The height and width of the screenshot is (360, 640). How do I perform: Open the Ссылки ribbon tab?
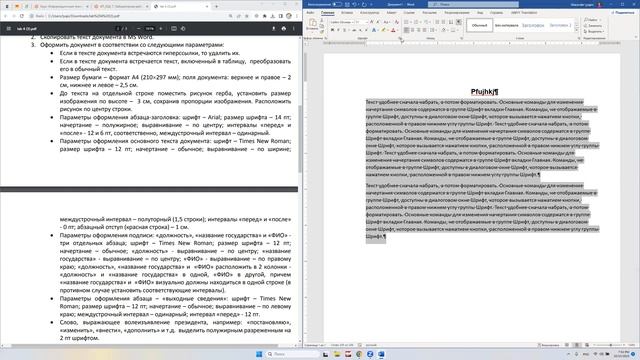point(409,13)
